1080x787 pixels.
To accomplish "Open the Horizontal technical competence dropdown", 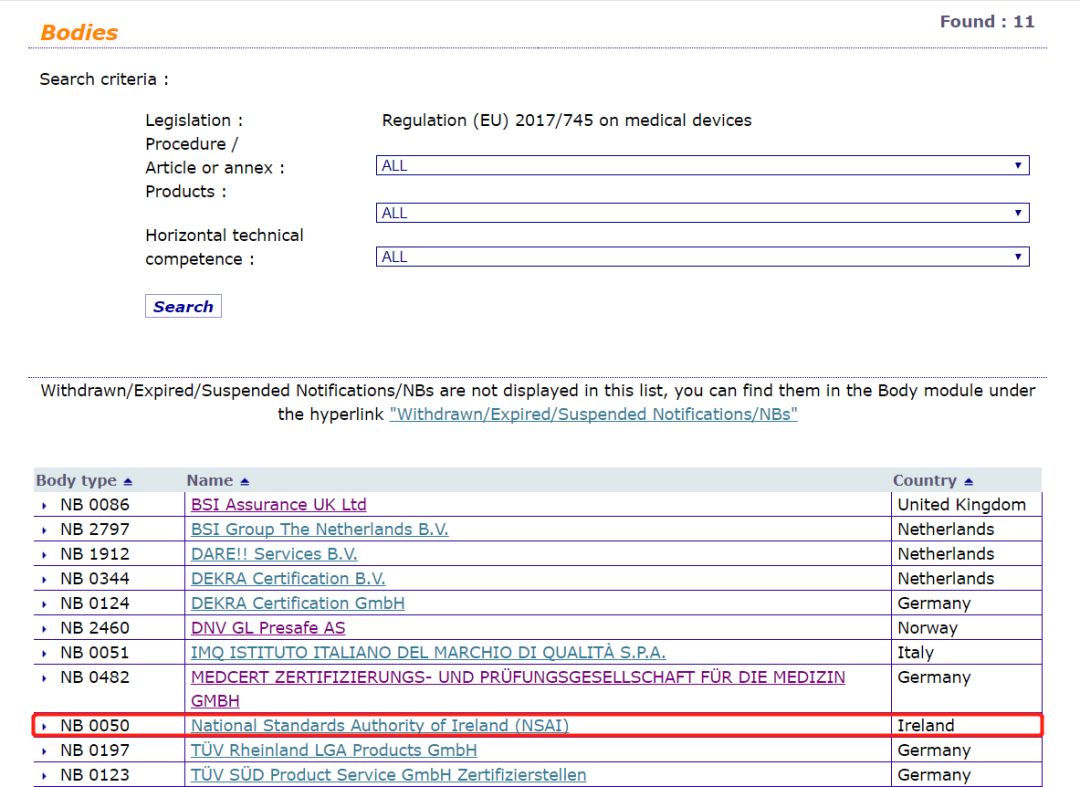I will (703, 257).
